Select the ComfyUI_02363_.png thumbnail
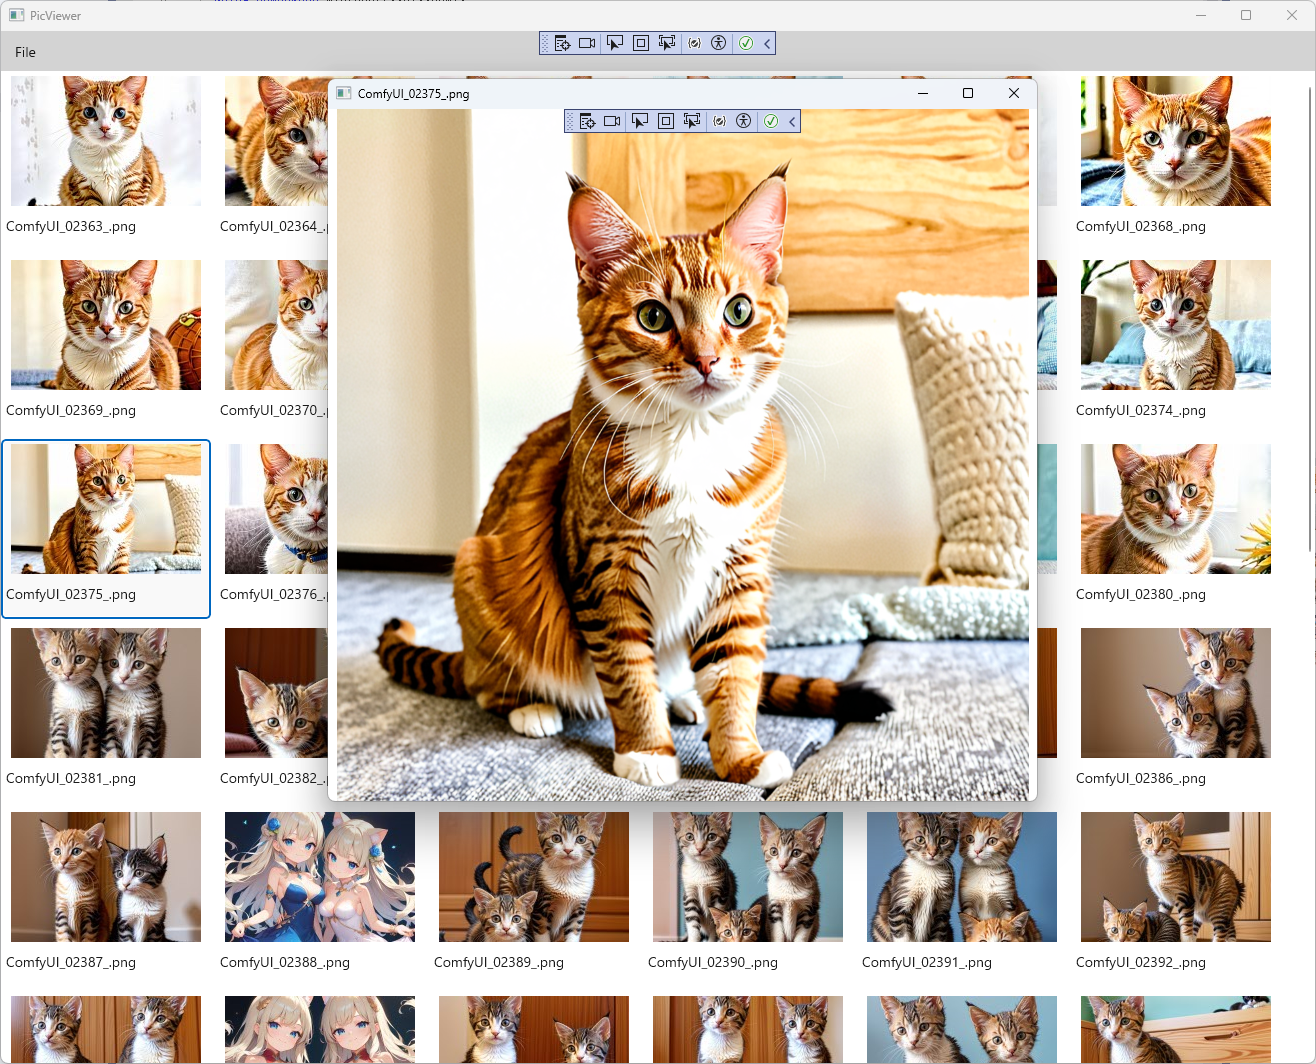The height and width of the screenshot is (1064, 1316). click(x=106, y=141)
